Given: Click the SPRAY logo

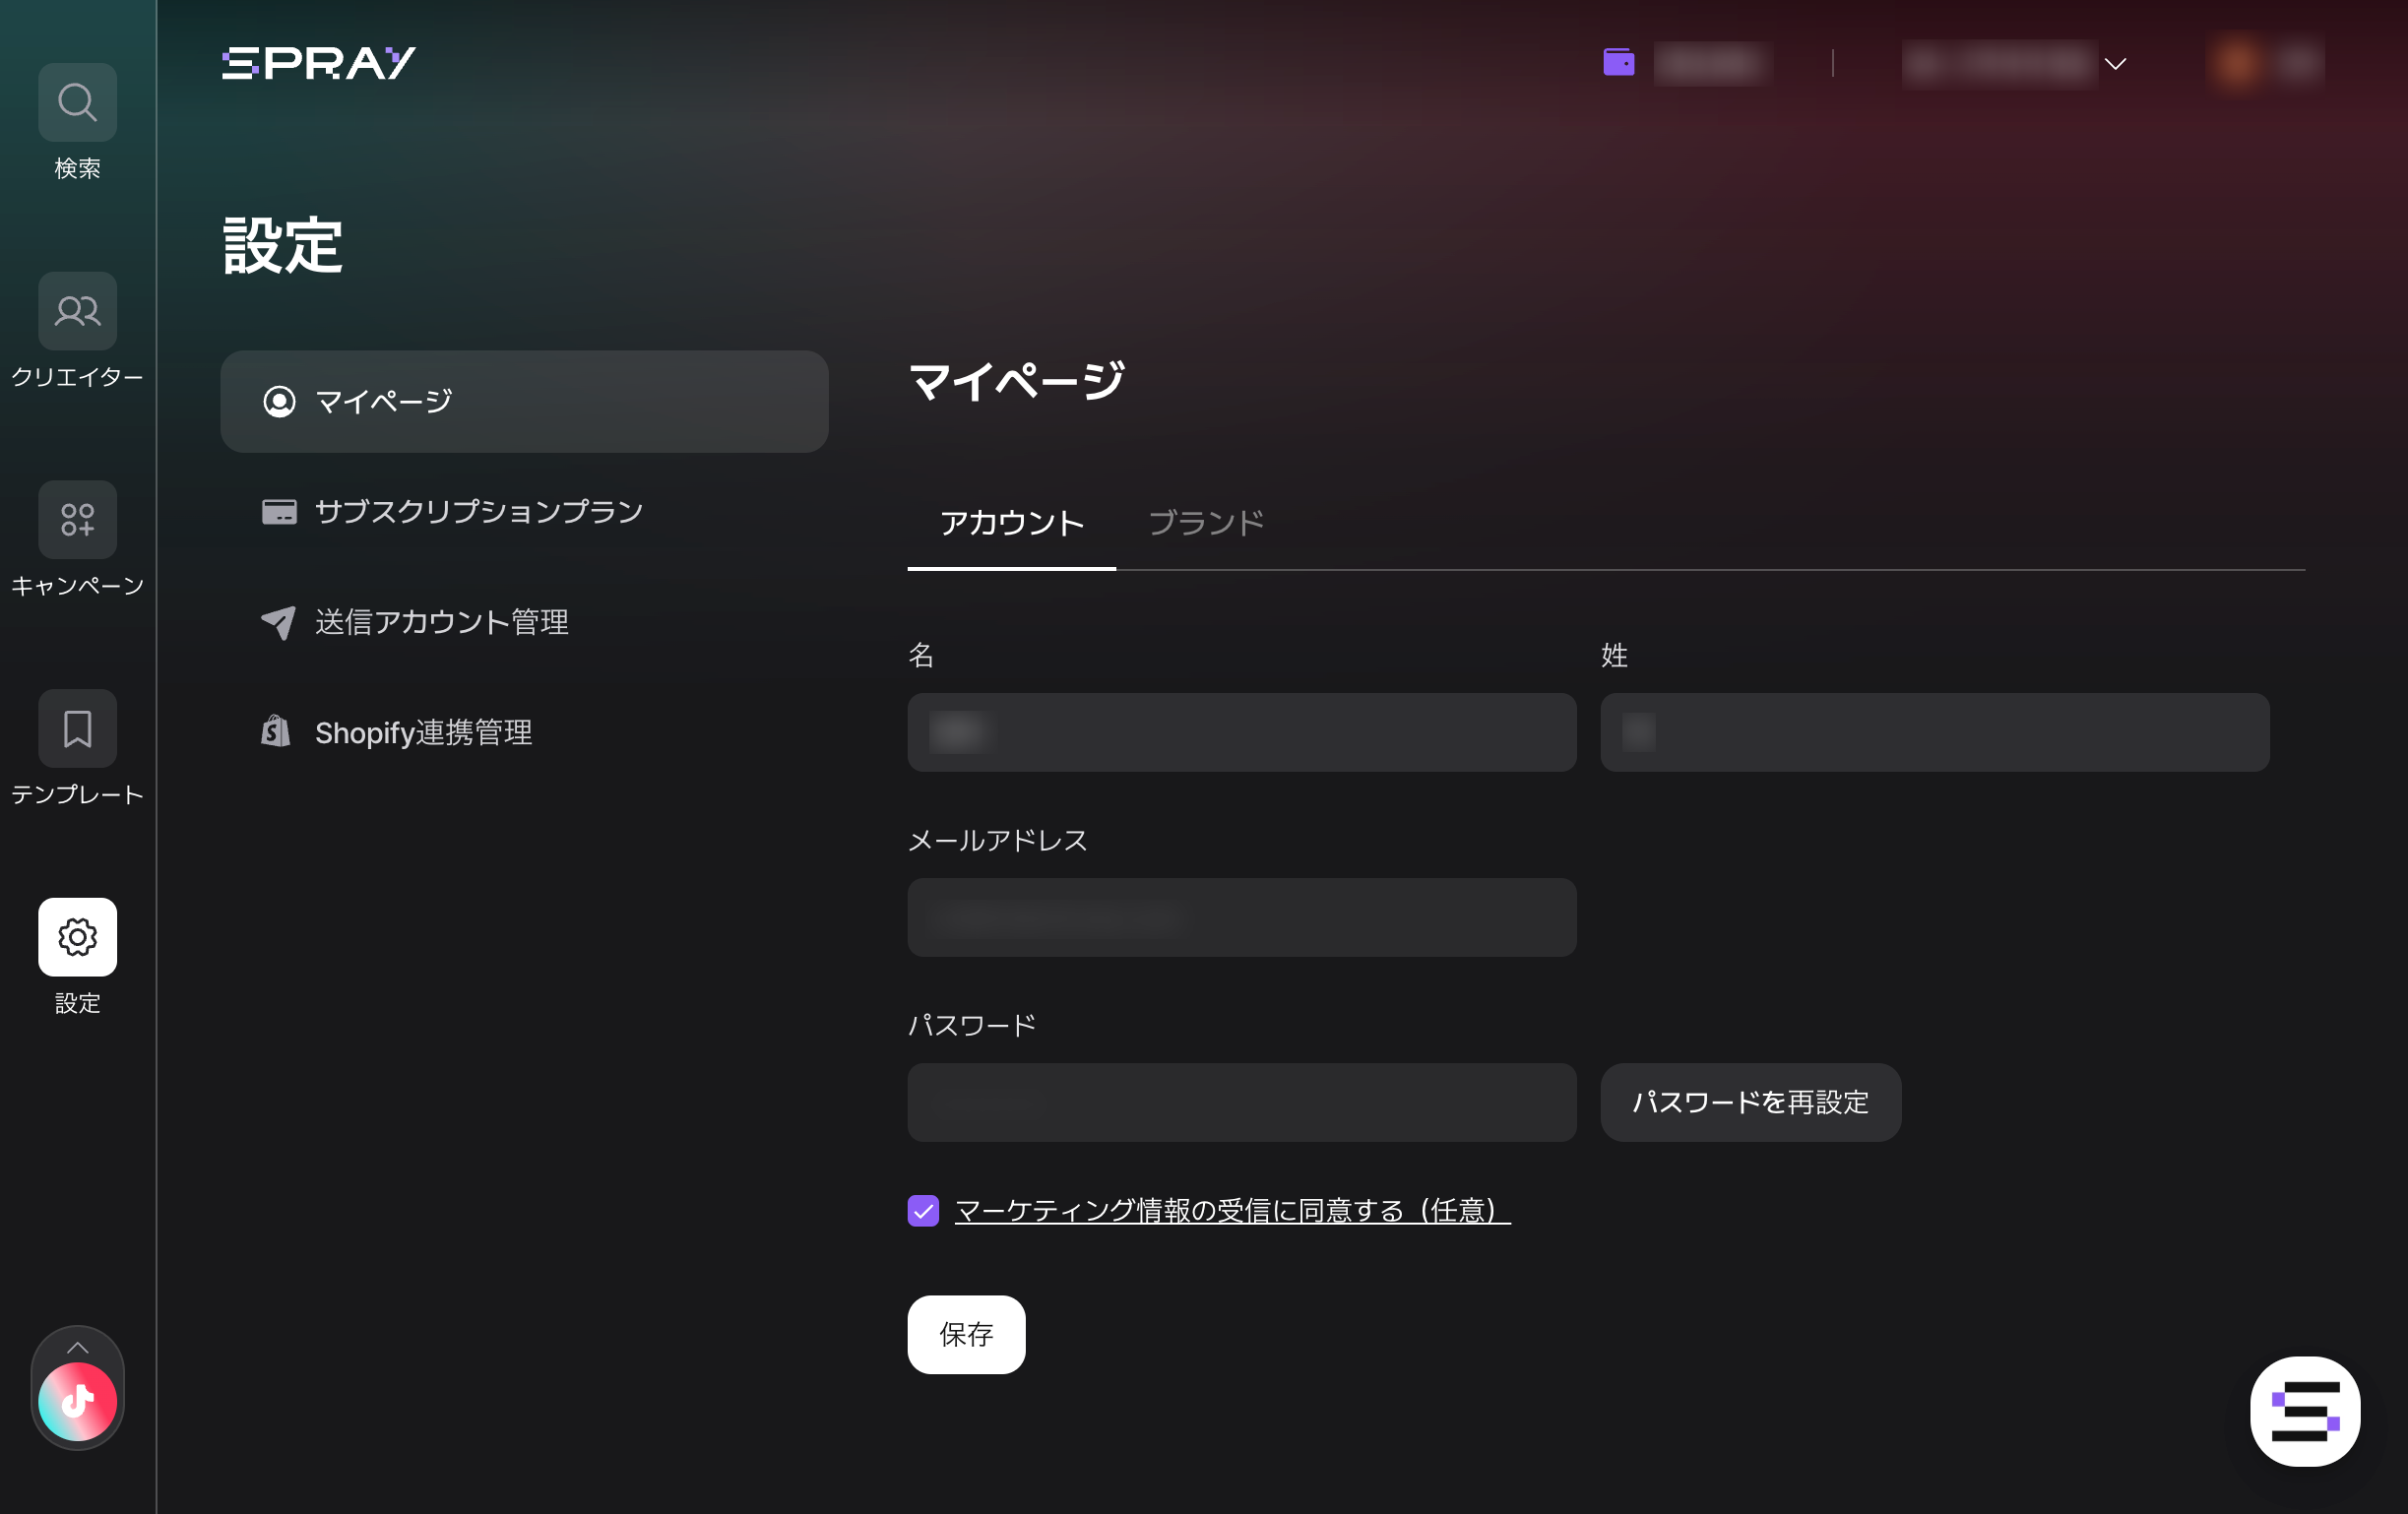Looking at the screenshot, I should (318, 63).
